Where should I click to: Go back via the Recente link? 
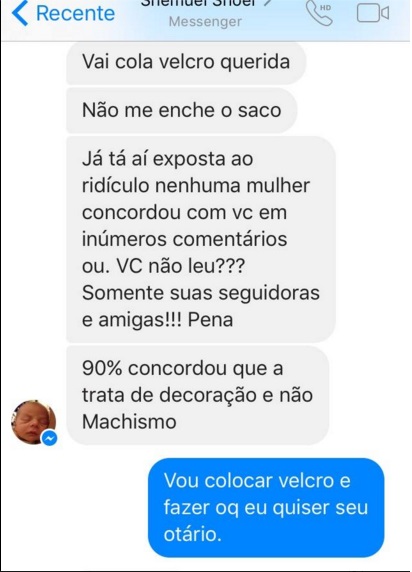(76, 13)
